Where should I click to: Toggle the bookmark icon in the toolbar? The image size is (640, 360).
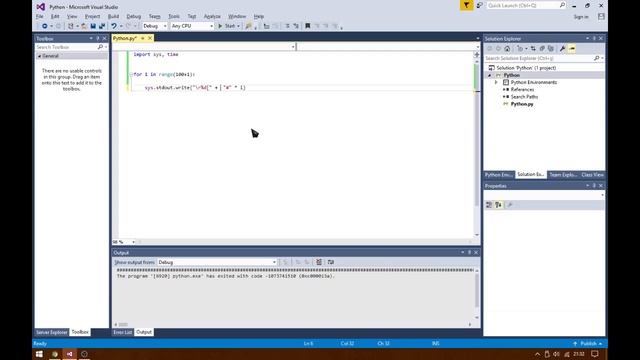[308, 26]
